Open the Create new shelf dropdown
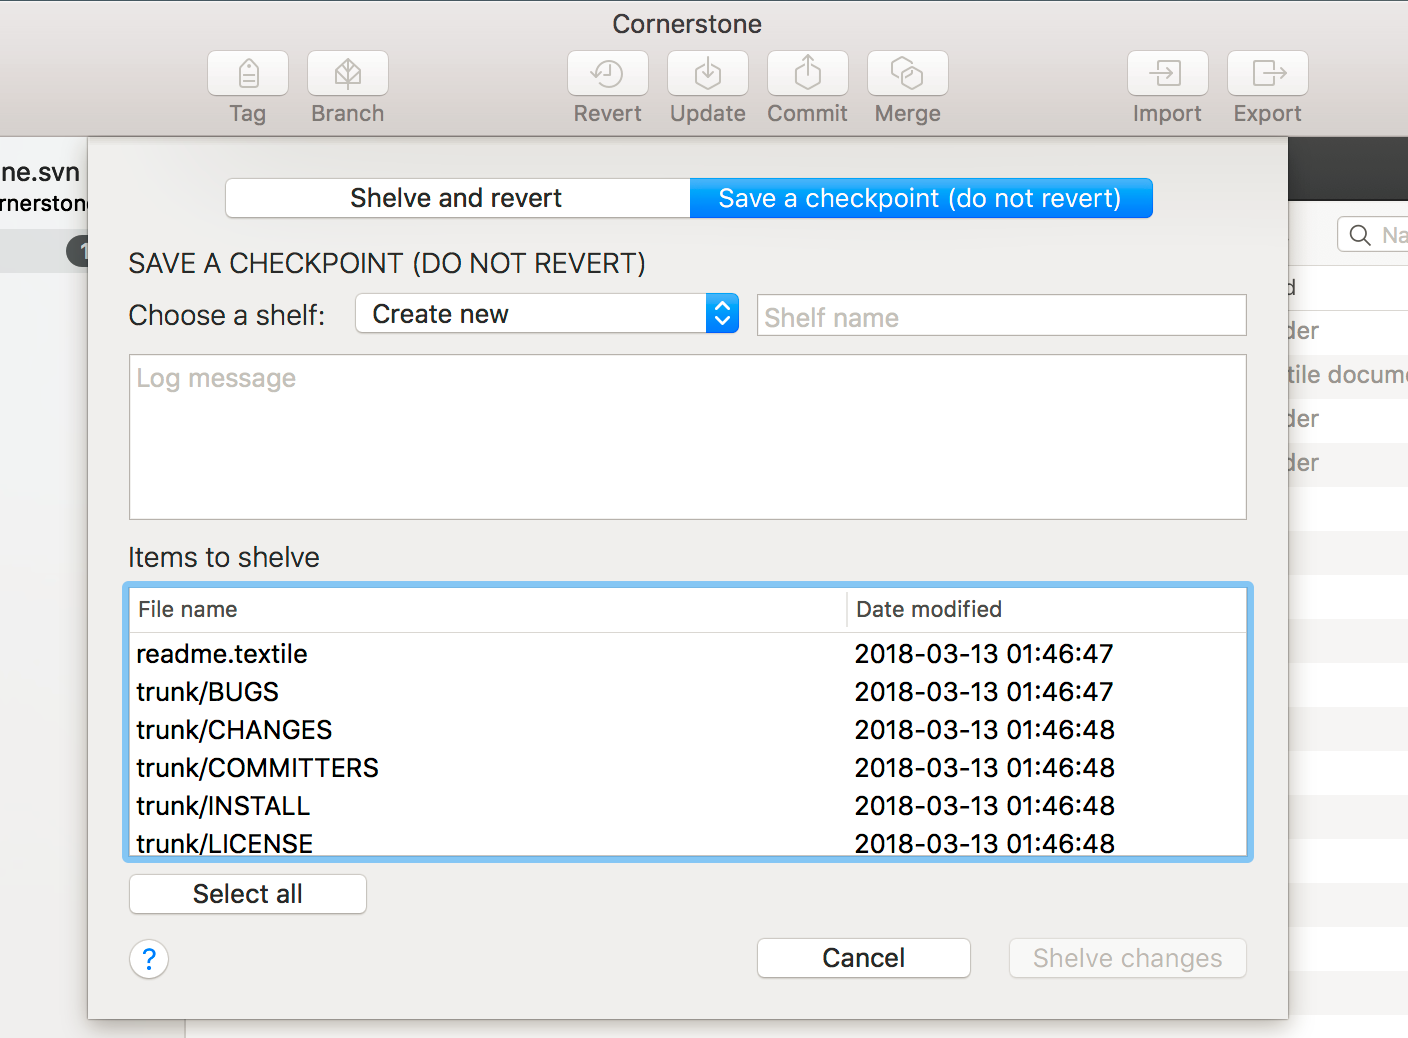Viewport: 1408px width, 1038px height. tap(547, 314)
